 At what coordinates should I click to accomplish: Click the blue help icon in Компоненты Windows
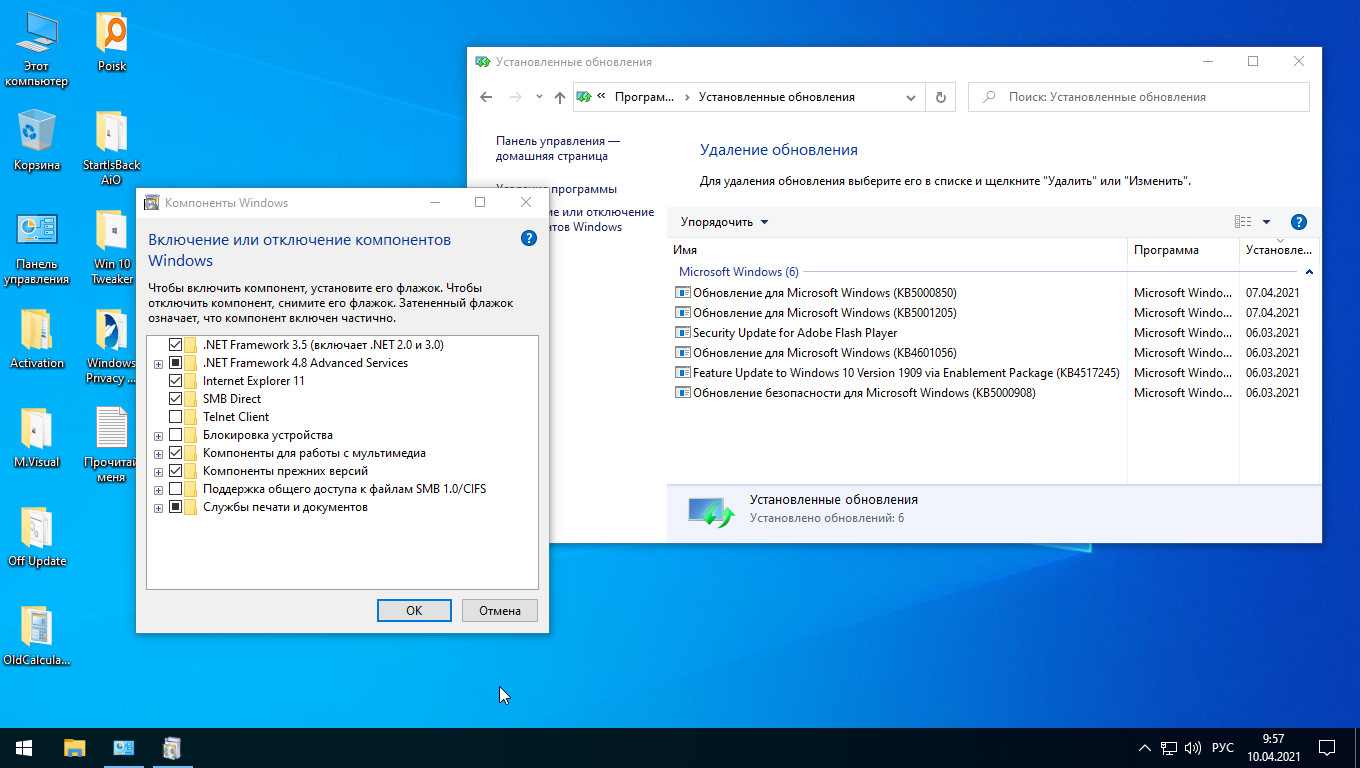pos(529,238)
